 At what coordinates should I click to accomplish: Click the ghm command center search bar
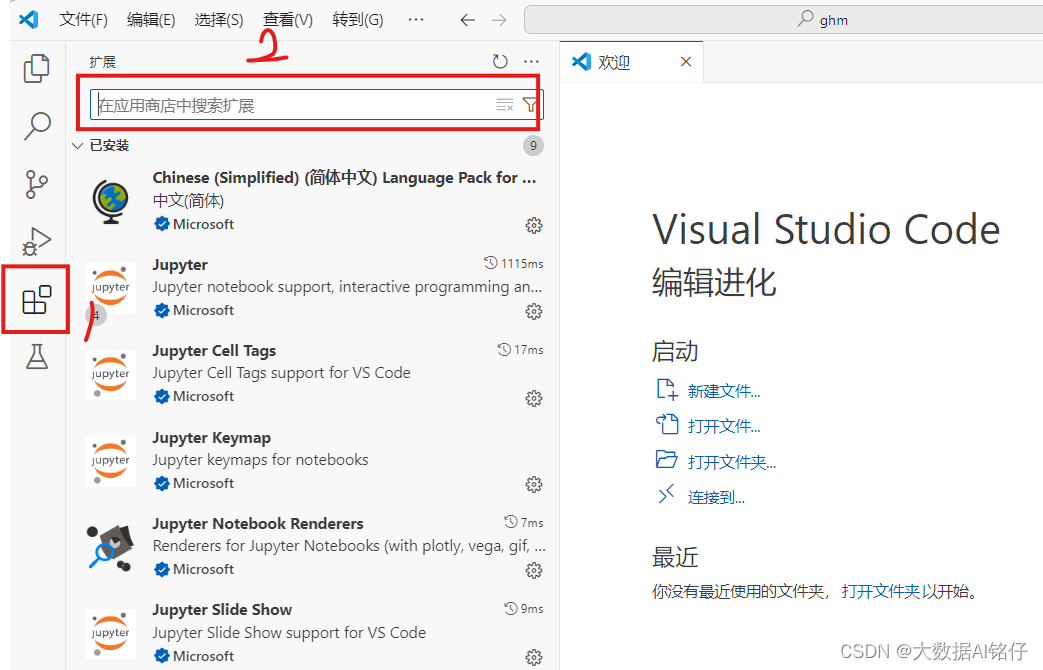point(784,20)
